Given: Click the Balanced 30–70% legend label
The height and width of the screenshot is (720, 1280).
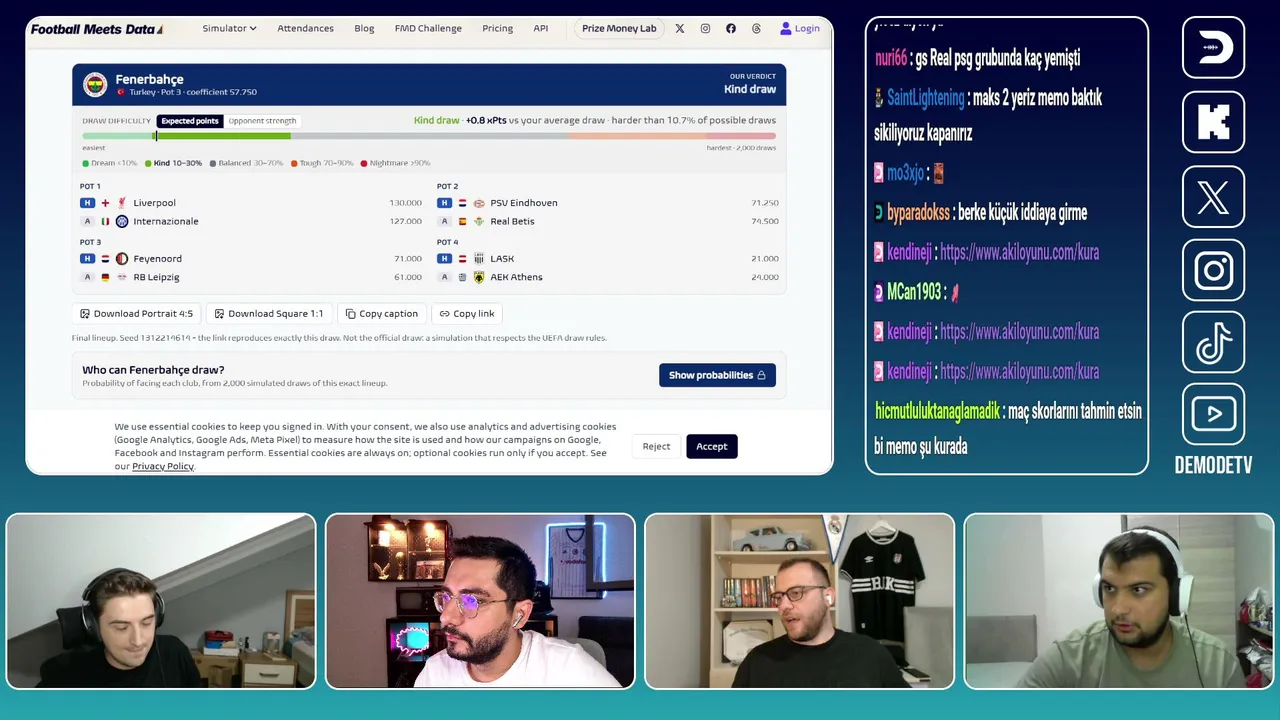Looking at the screenshot, I should pos(250,163).
